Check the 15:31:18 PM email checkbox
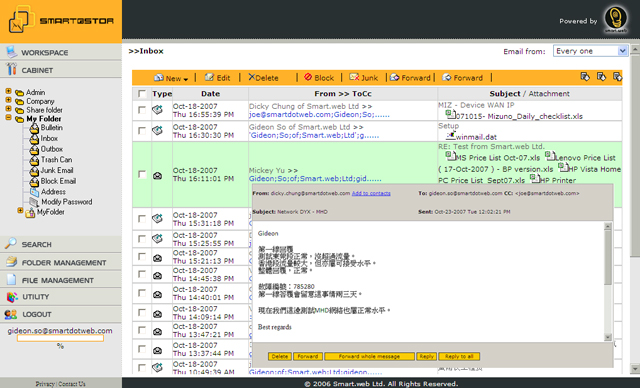Screen dimensions: 640x388 pyautogui.click(x=142, y=219)
